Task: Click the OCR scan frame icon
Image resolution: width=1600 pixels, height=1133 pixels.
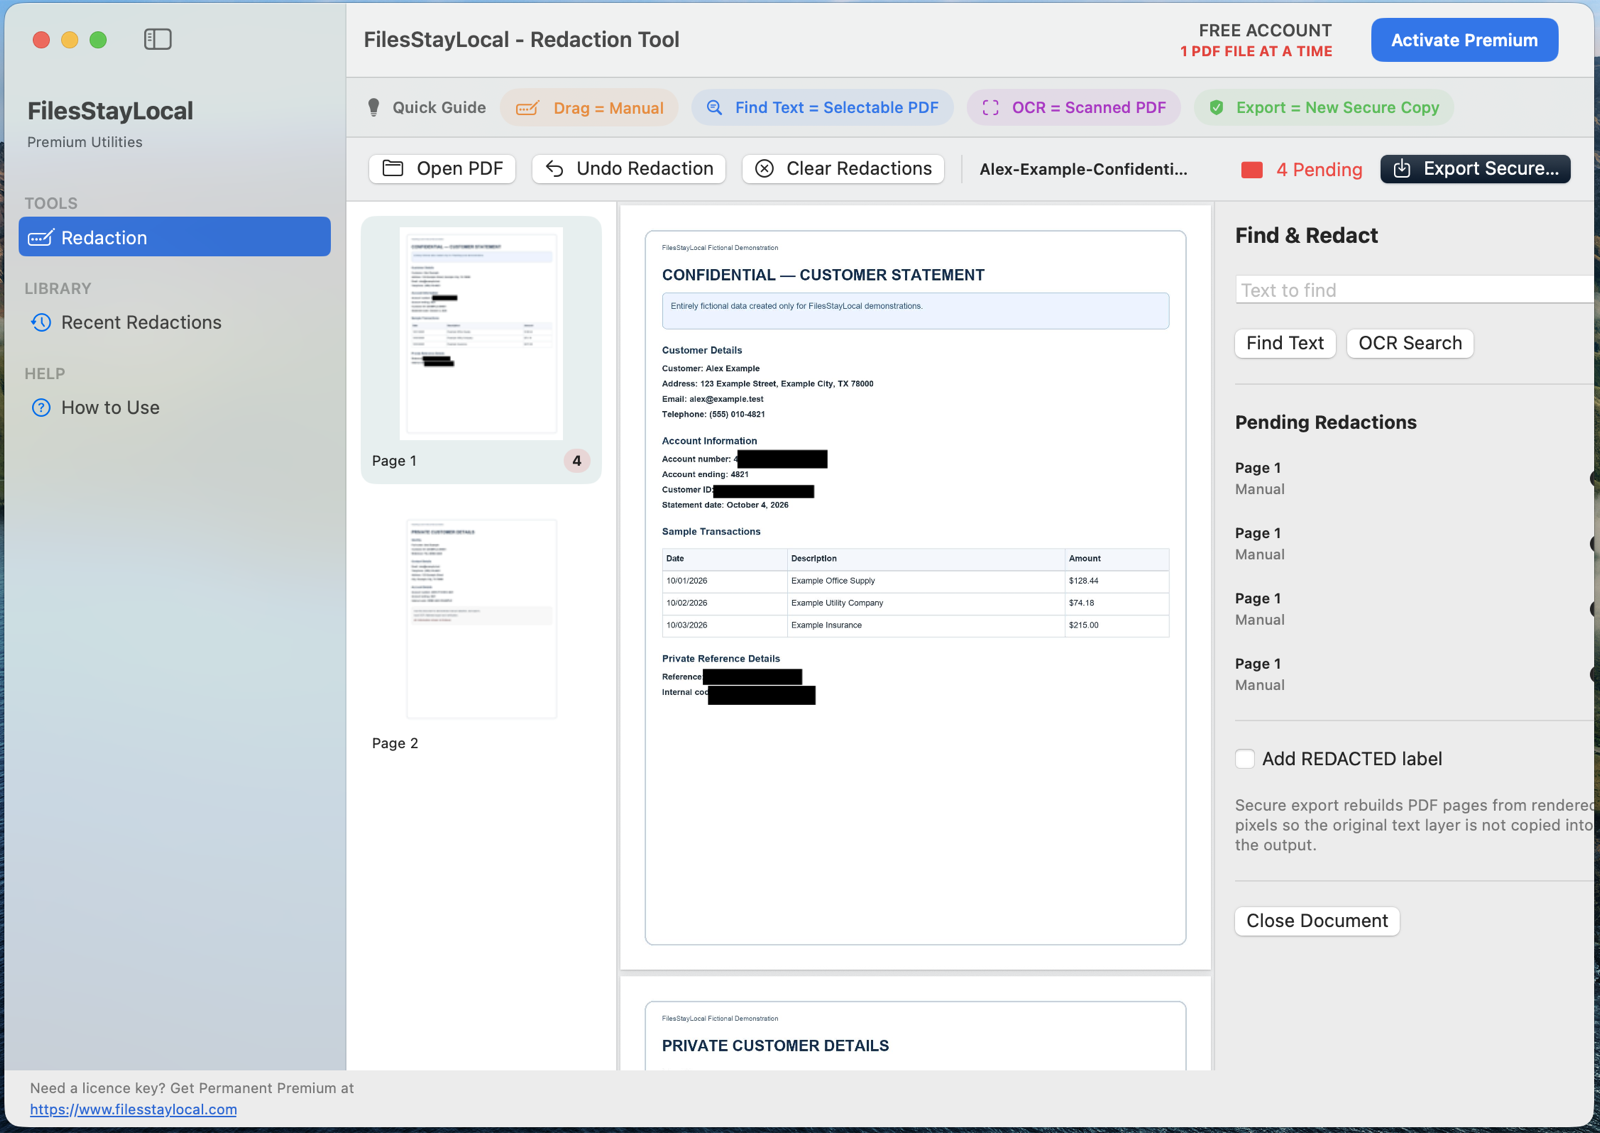Action: click(x=990, y=108)
